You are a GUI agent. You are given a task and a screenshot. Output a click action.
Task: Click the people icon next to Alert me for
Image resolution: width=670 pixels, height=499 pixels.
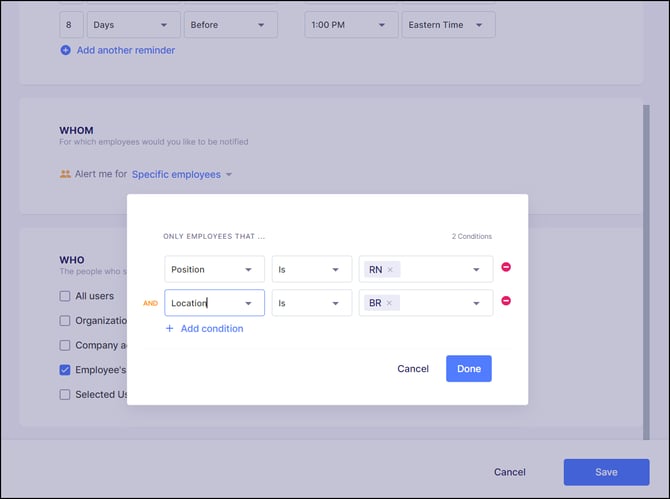tap(65, 174)
